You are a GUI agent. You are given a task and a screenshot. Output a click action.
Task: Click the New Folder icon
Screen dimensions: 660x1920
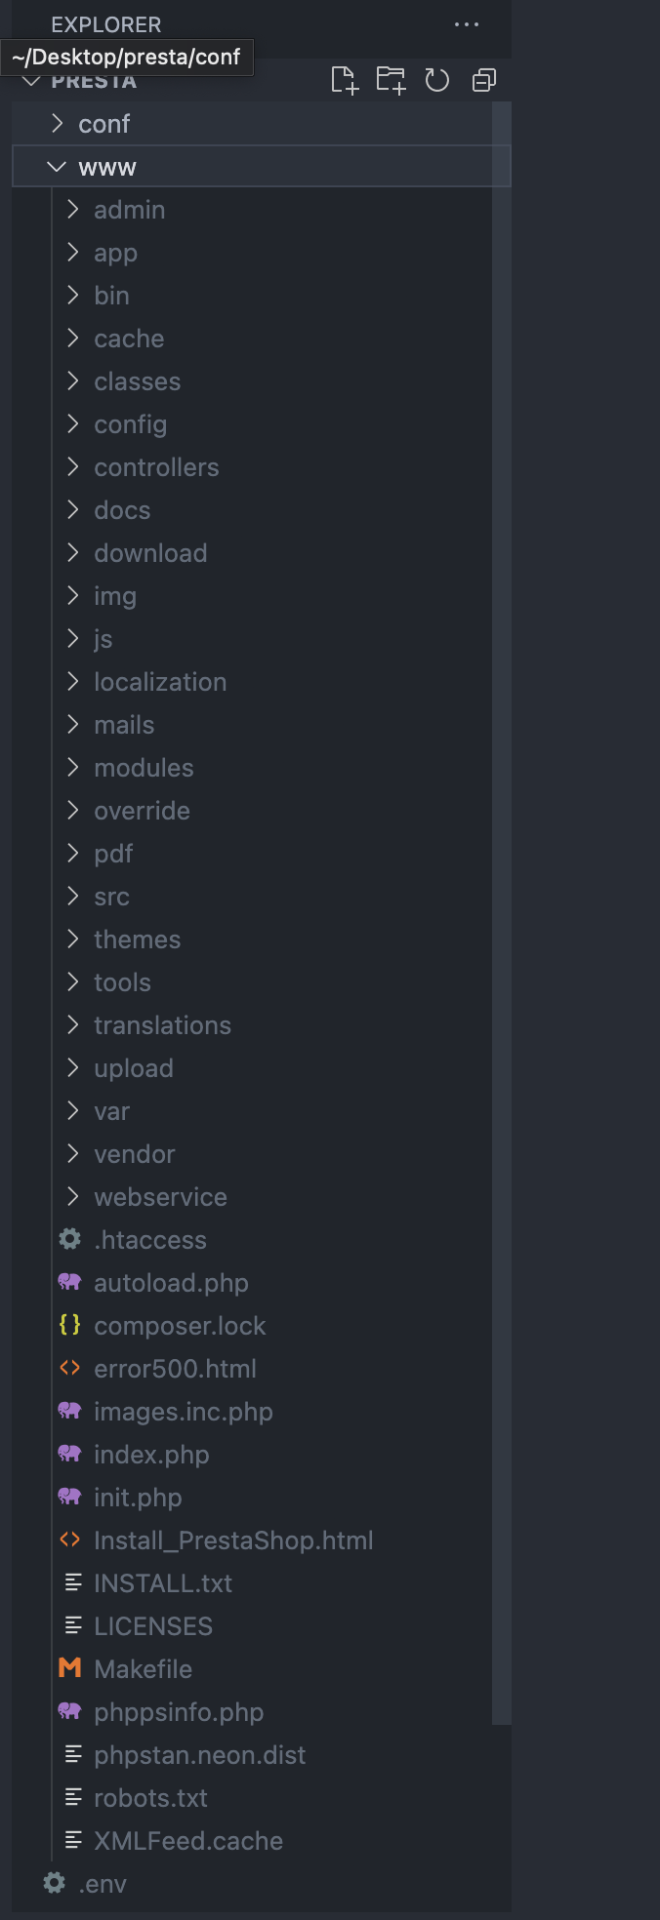[391, 80]
